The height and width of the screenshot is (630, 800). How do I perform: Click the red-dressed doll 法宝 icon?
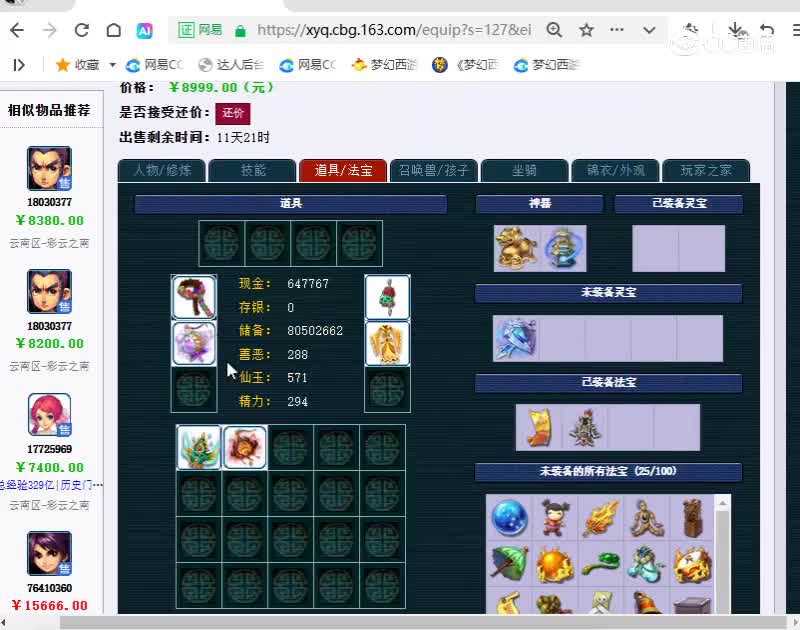[x=555, y=517]
